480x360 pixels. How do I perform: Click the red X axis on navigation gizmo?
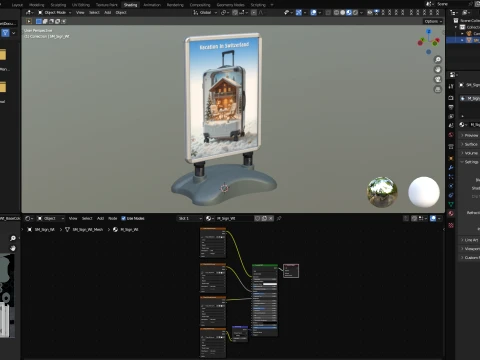point(437,40)
